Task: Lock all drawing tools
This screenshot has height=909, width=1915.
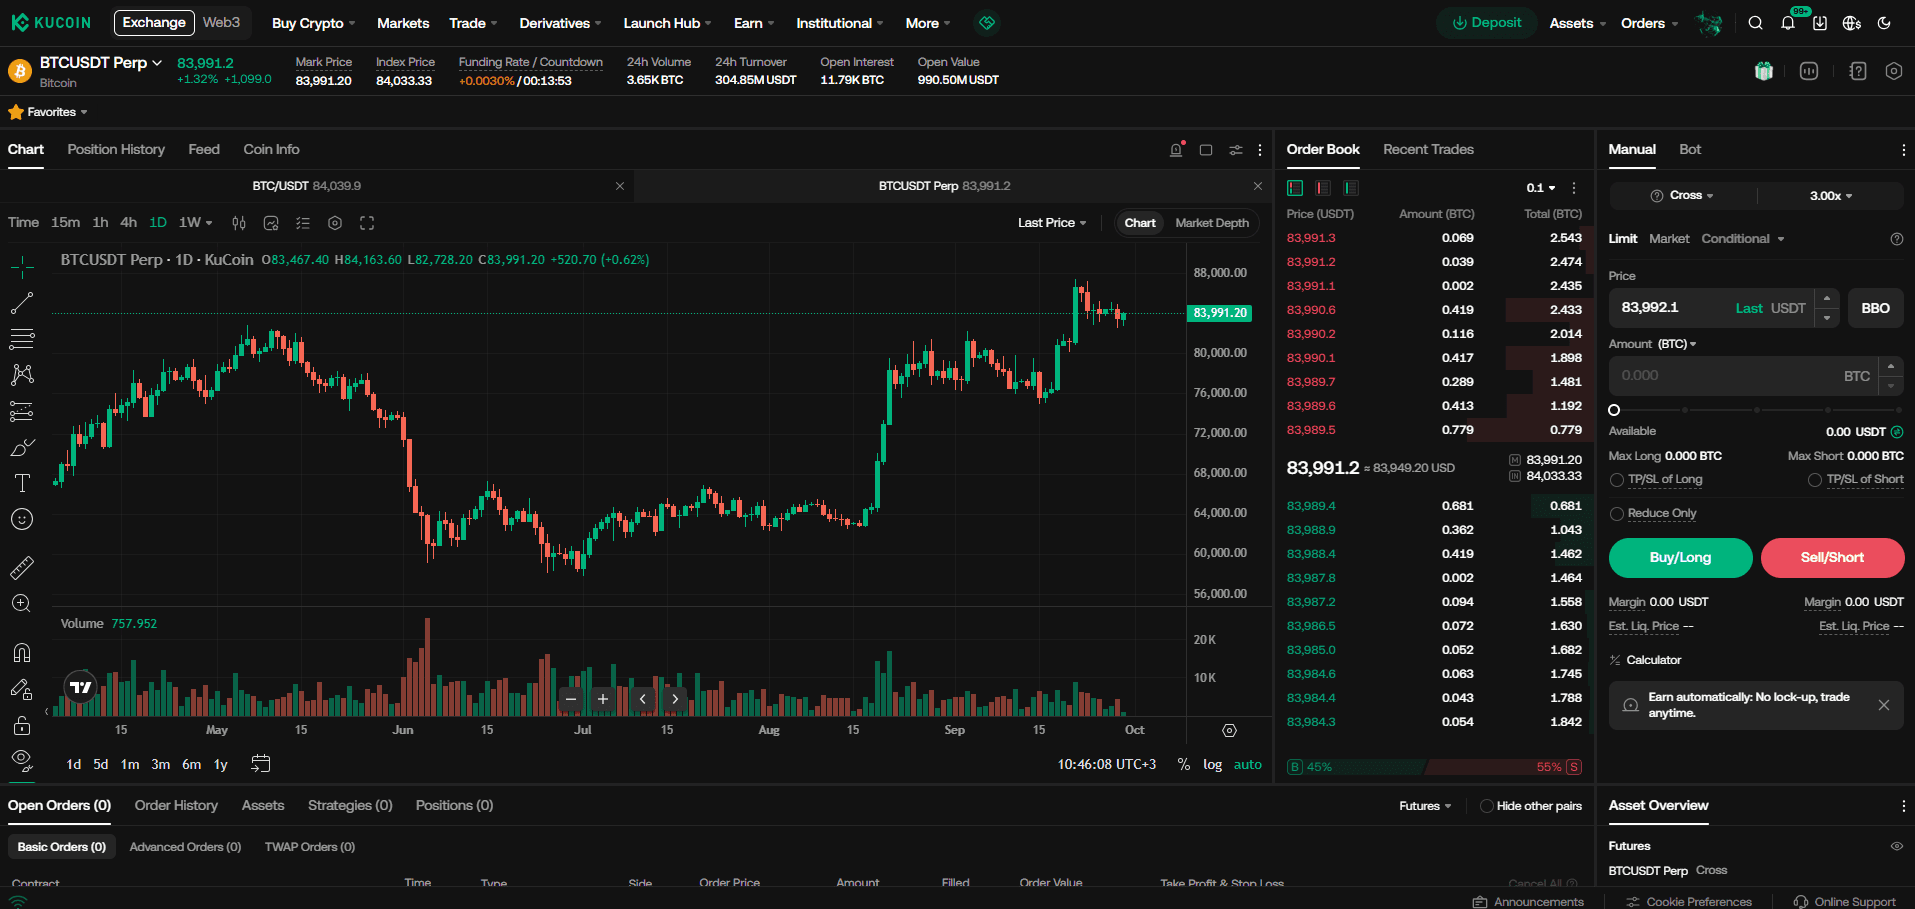Action: point(22,725)
